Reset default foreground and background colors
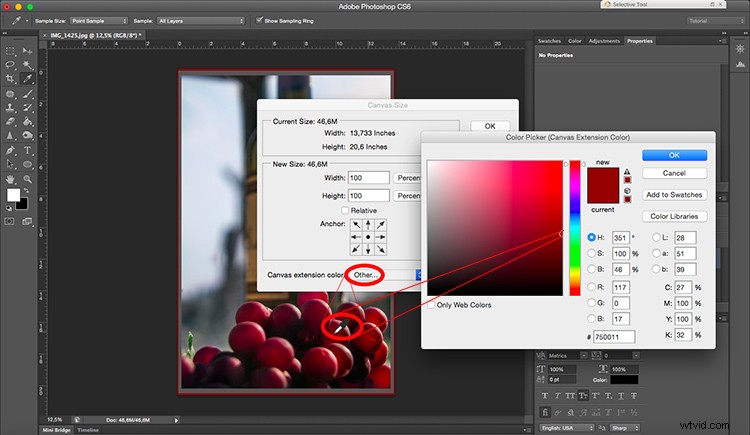Viewport: 750px width, 435px height. pyautogui.click(x=9, y=208)
